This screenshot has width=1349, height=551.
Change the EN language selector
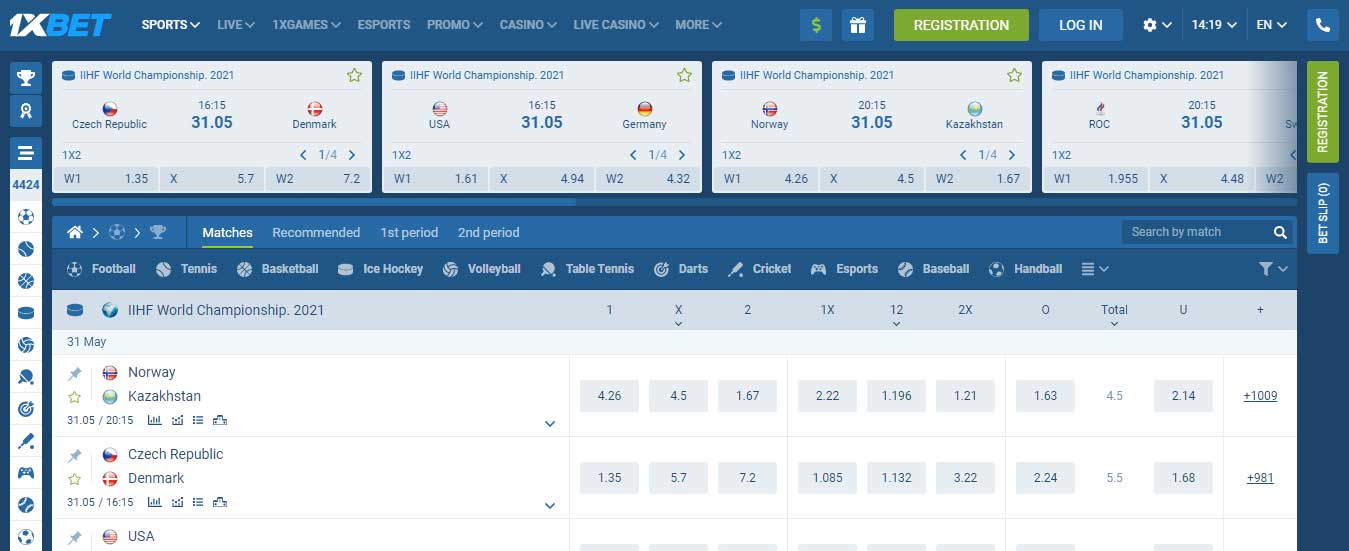click(x=1272, y=25)
